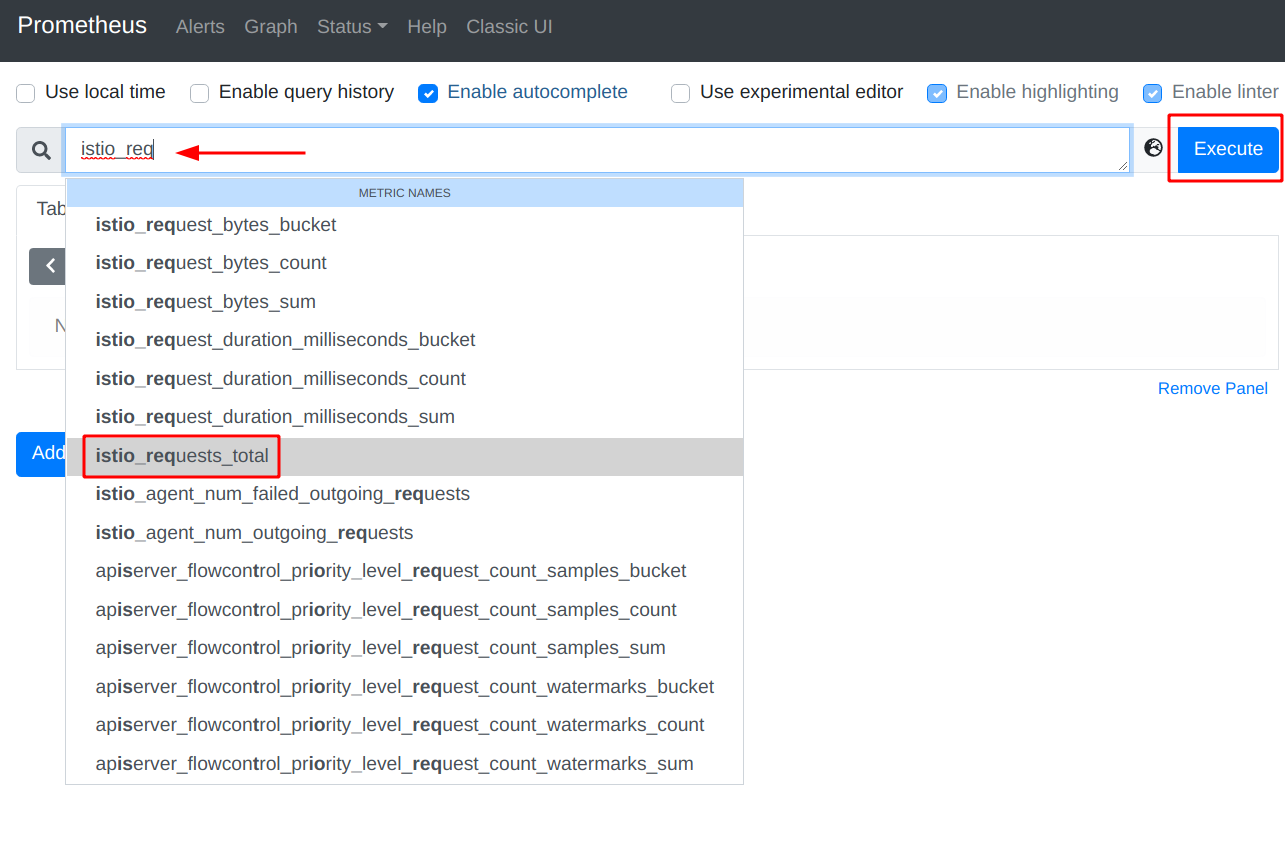This screenshot has height=856, width=1285.
Task: Toggle Enable linter checkbox
Action: [x=1153, y=93]
